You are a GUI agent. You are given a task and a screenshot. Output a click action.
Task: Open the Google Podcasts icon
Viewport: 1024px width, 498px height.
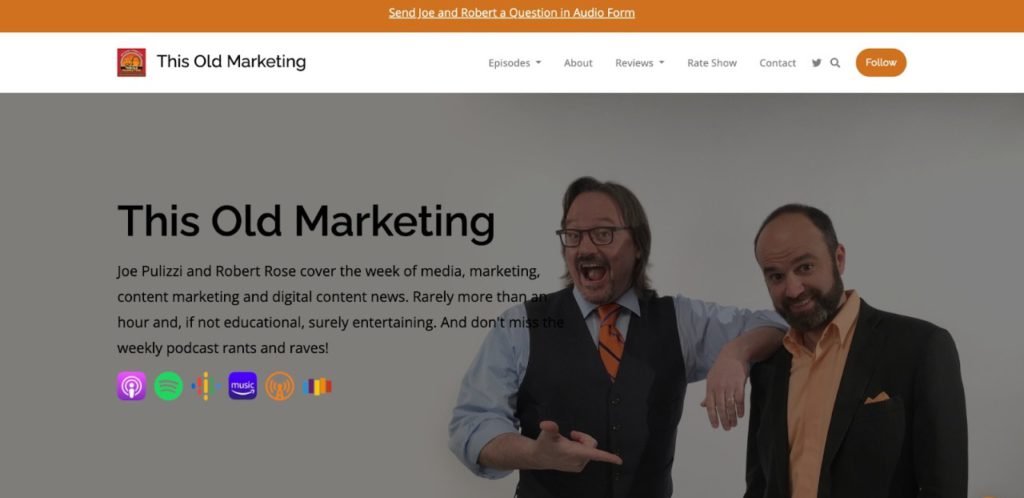[205, 386]
